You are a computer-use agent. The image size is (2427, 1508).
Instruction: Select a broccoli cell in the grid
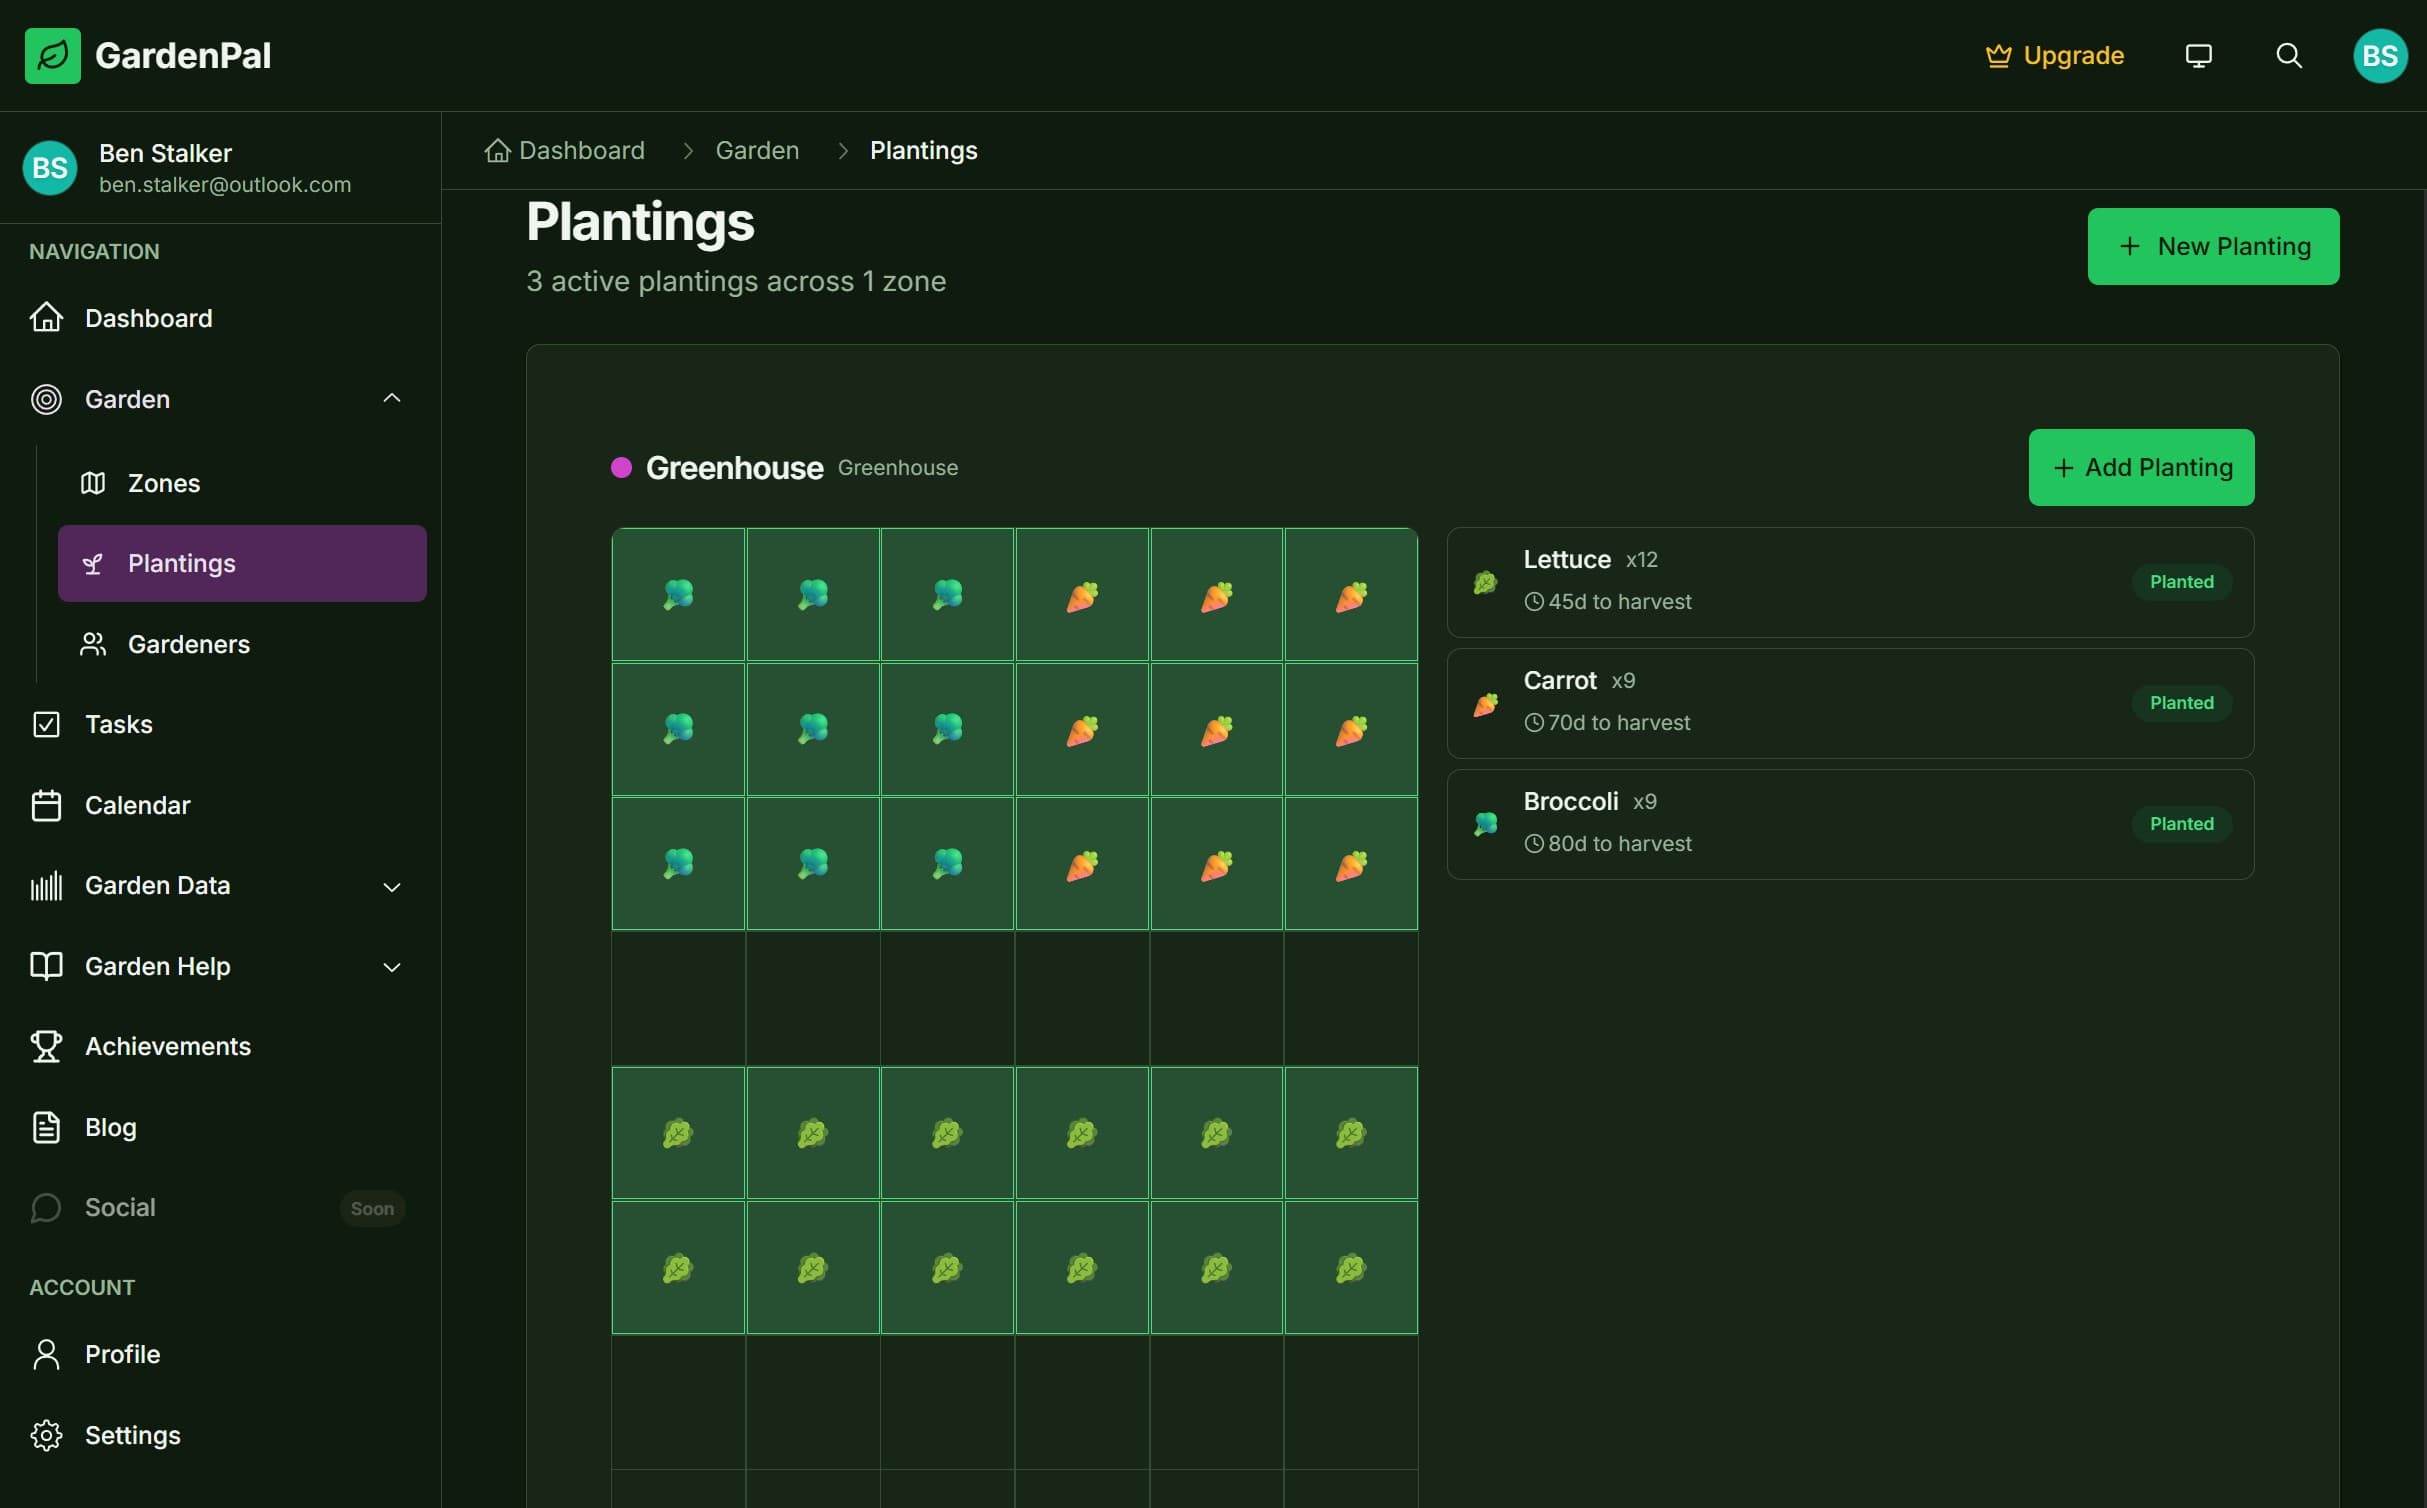pos(678,594)
